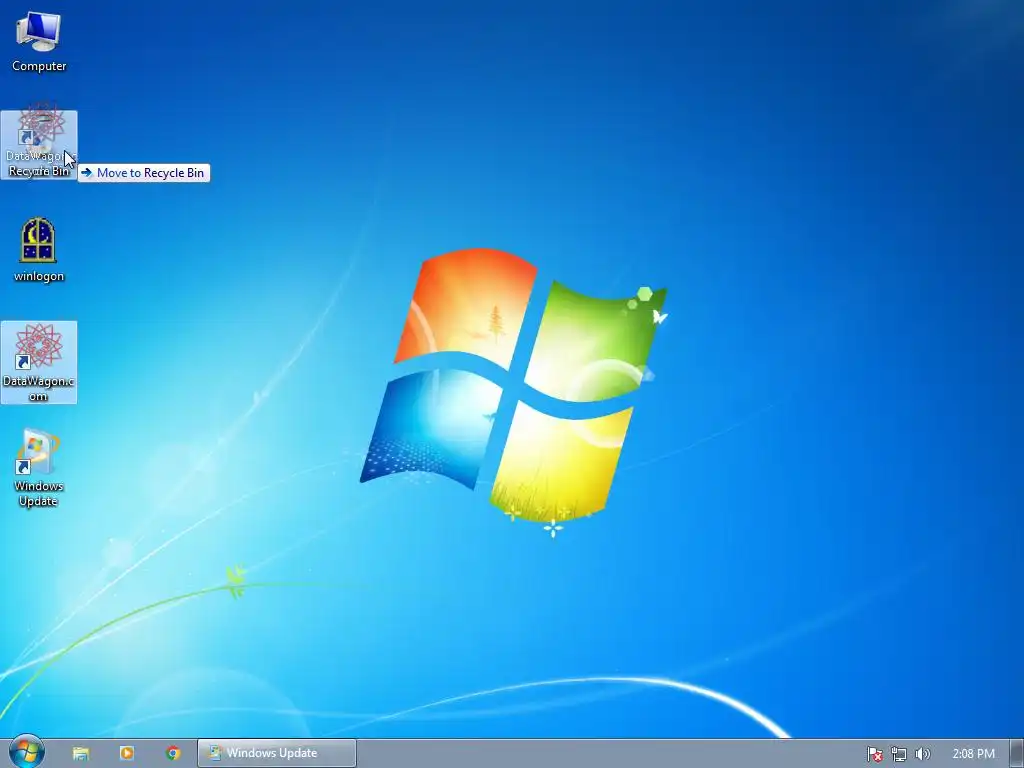Switch to Windows Update taskbar window
Image resolution: width=1024 pixels, height=768 pixels.
(277, 753)
